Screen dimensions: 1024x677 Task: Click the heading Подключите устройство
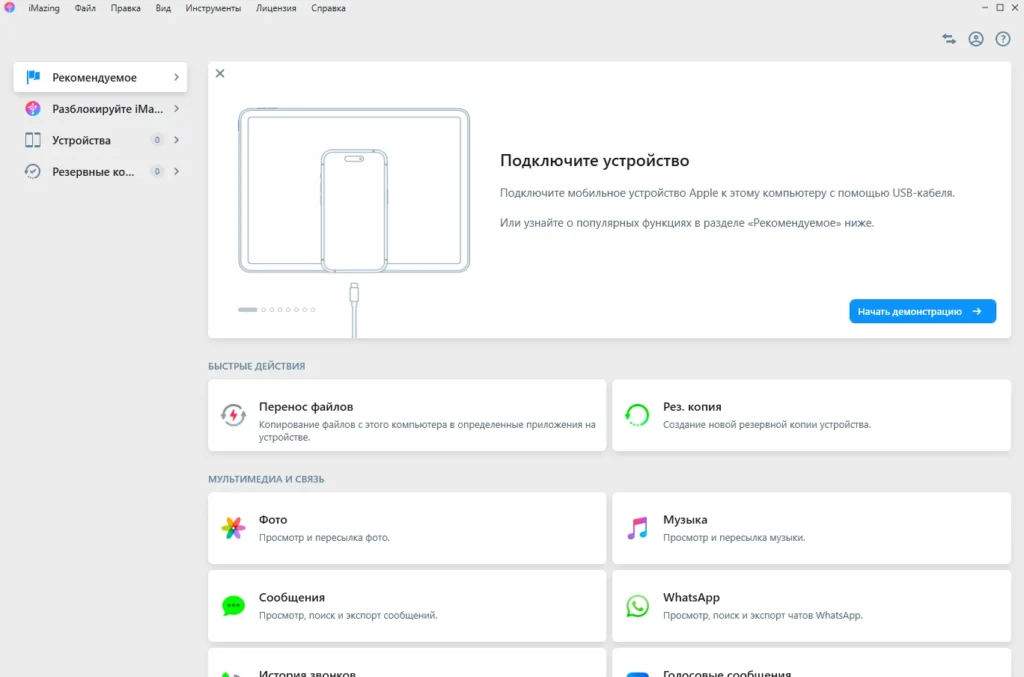pyautogui.click(x=594, y=160)
